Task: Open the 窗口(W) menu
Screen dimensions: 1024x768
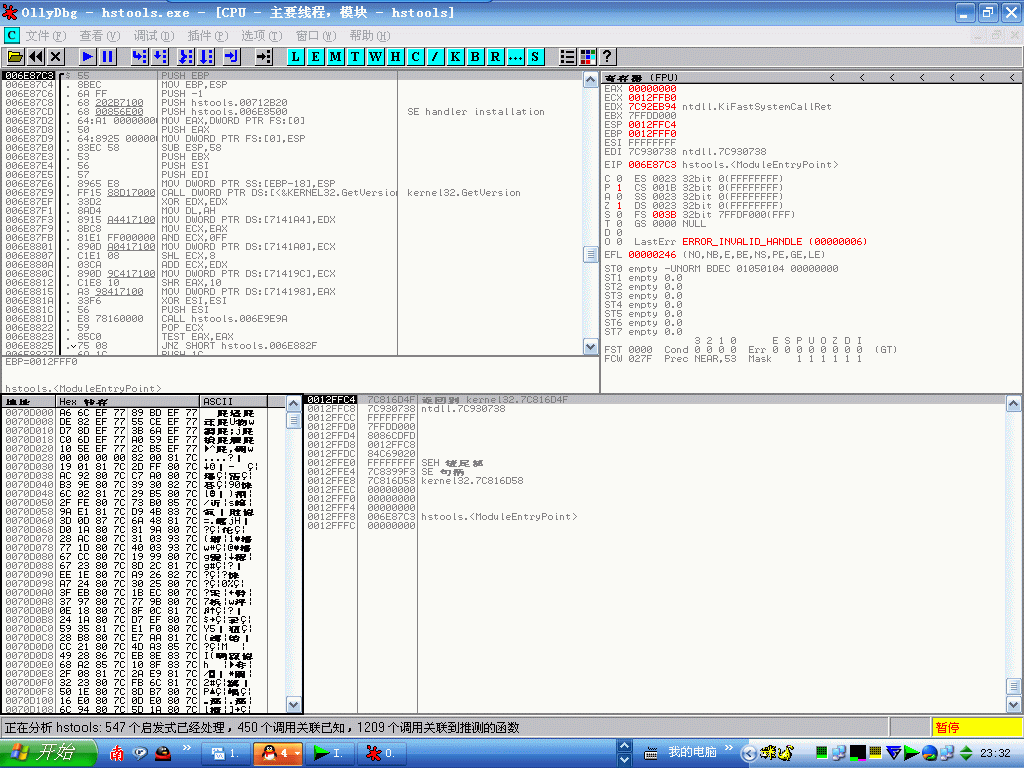Action: 316,35
